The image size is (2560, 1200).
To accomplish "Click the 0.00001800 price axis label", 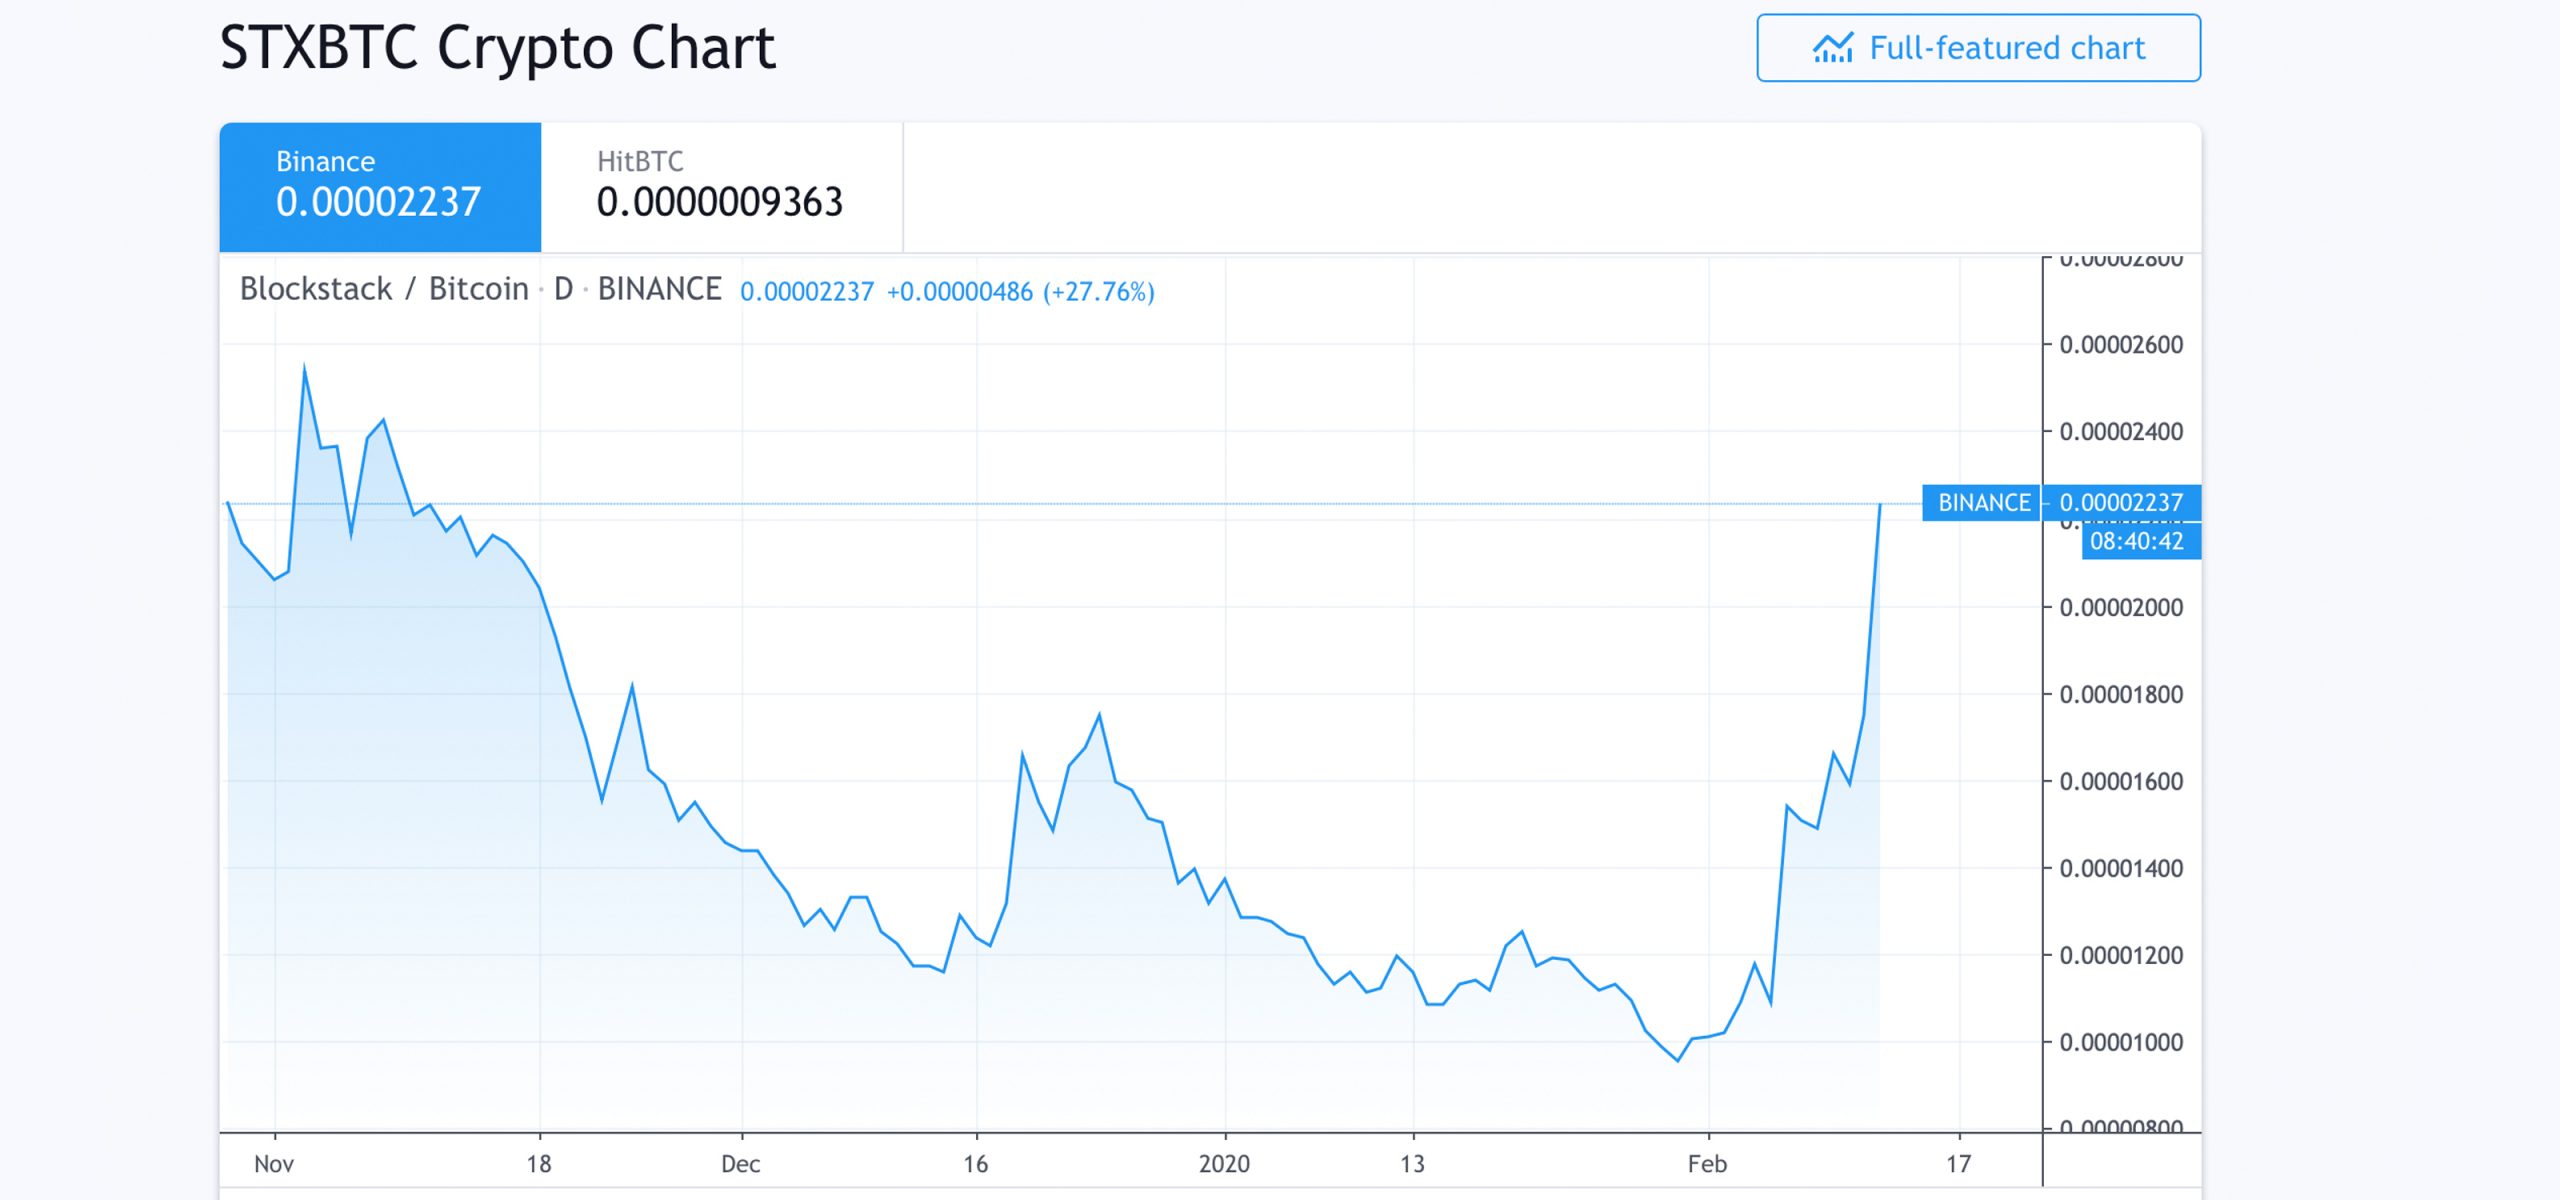I will [2121, 695].
